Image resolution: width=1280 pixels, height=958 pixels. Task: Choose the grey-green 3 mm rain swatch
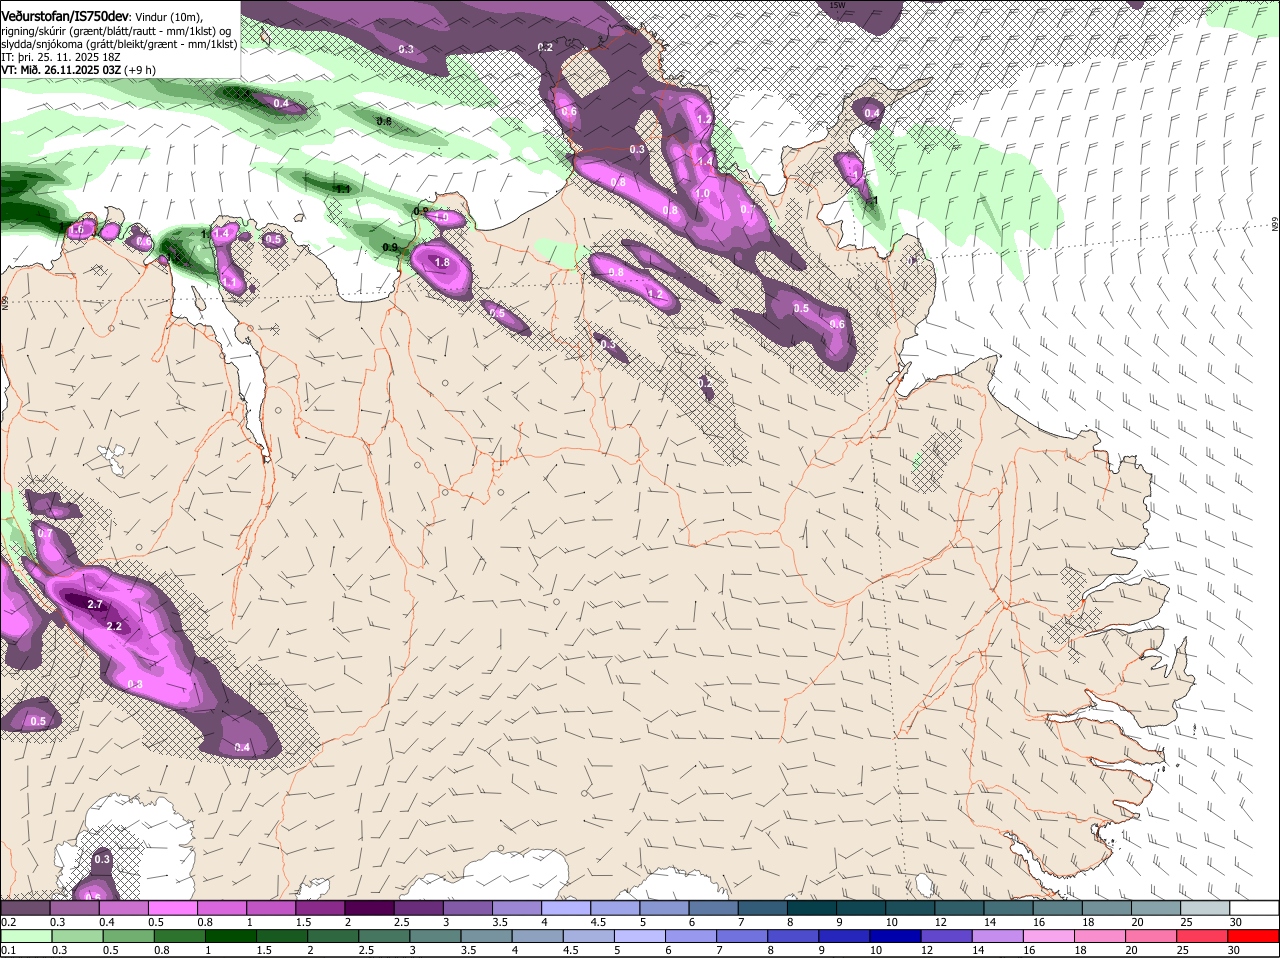click(434, 936)
